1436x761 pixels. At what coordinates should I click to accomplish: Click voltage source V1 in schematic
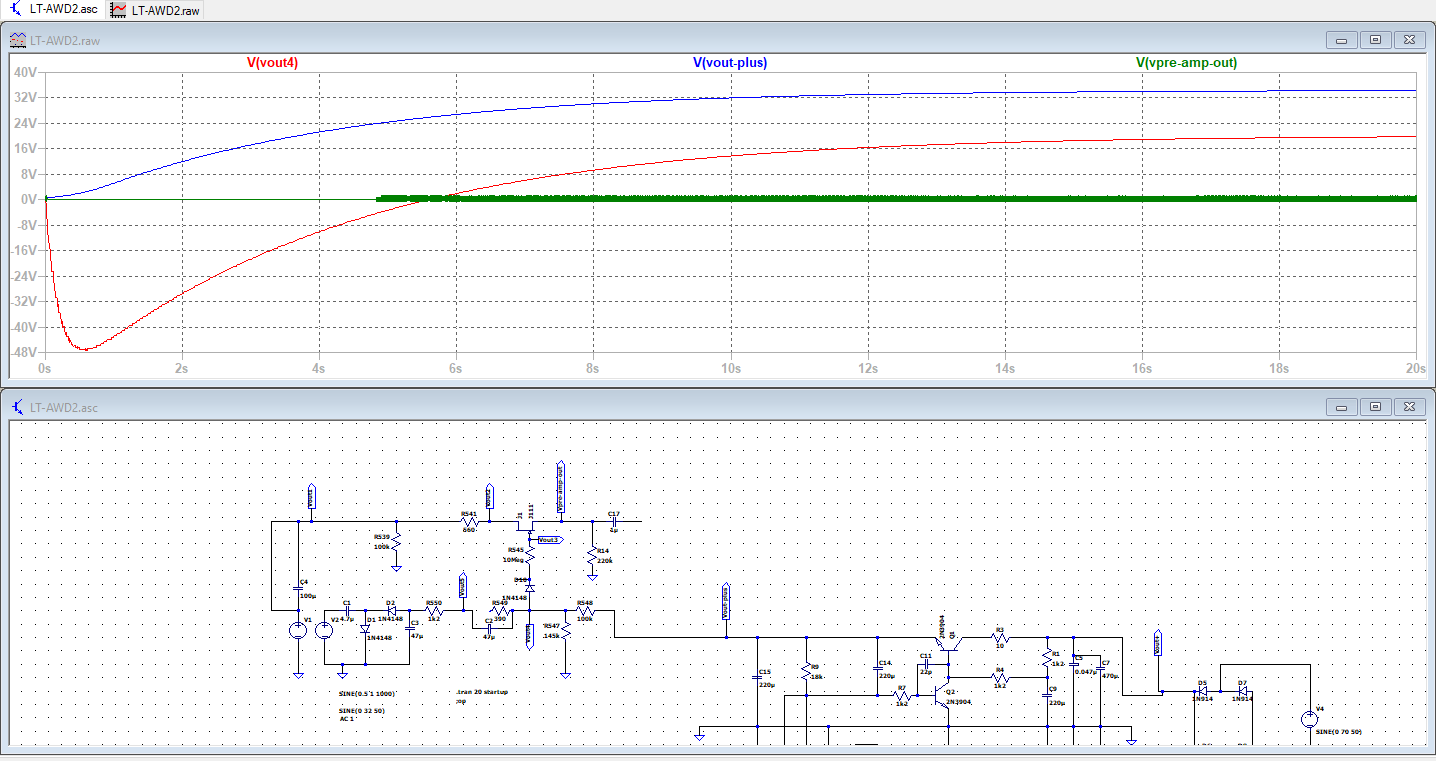click(x=297, y=630)
